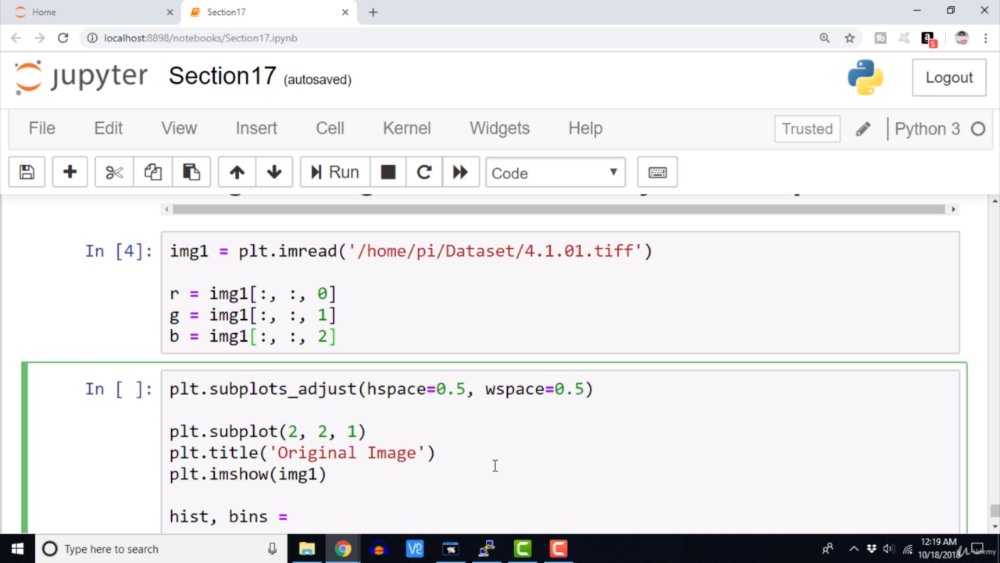Click the taskbar microphone icon

[x=272, y=549]
